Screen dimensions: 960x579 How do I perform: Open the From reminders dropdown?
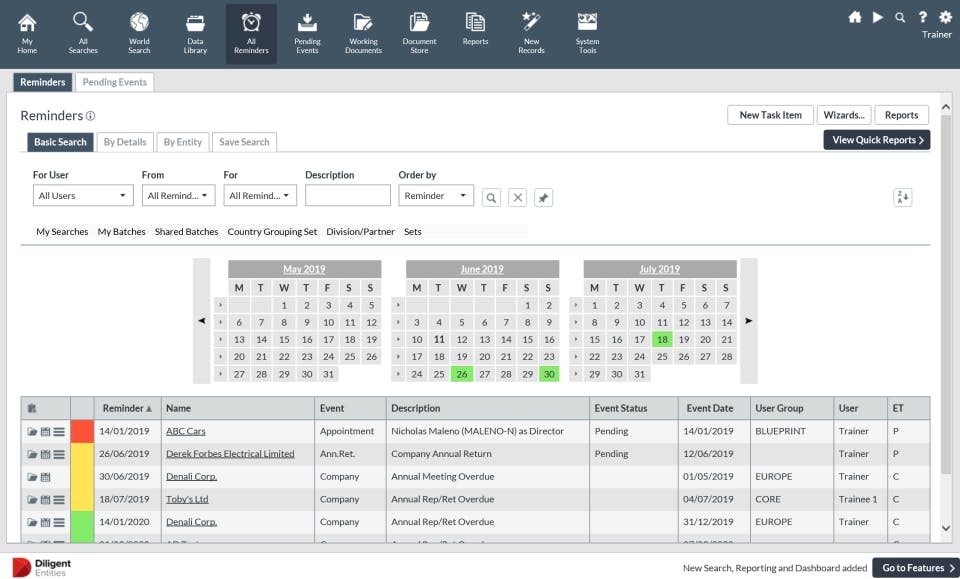pyautogui.click(x=178, y=196)
